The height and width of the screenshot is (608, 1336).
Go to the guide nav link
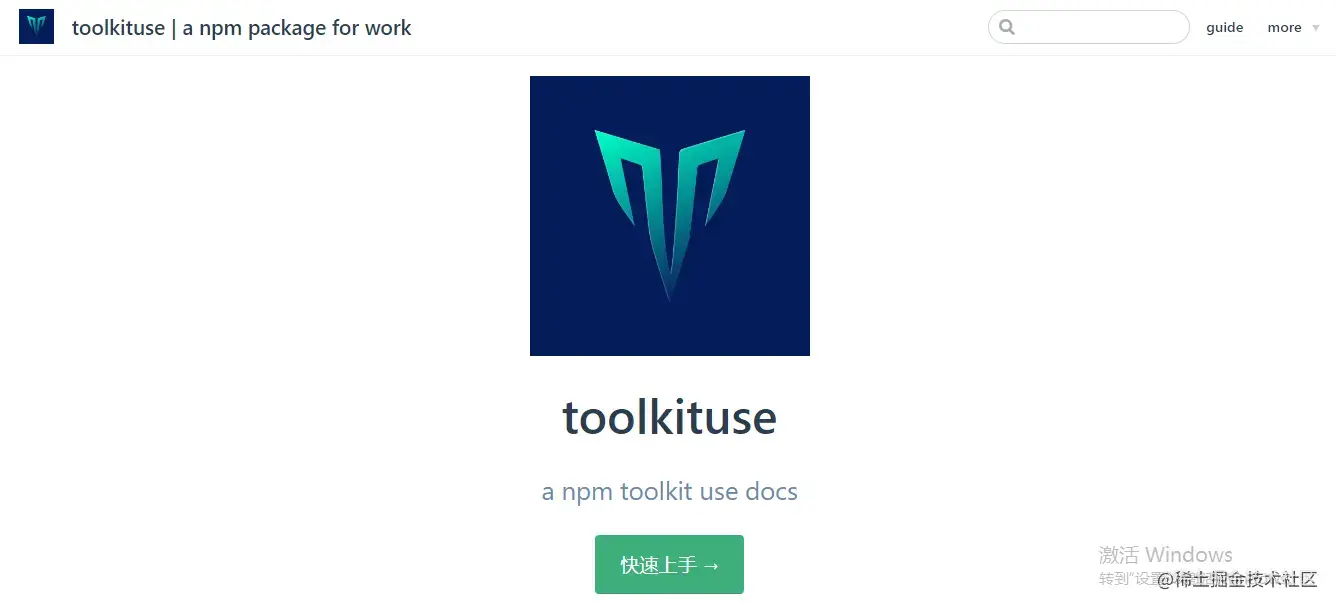click(x=1224, y=27)
